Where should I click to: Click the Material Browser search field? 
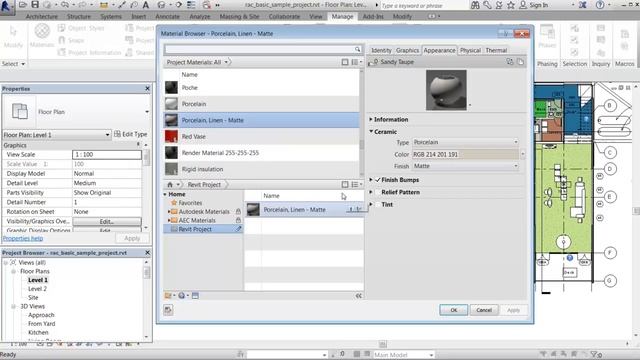click(x=259, y=49)
